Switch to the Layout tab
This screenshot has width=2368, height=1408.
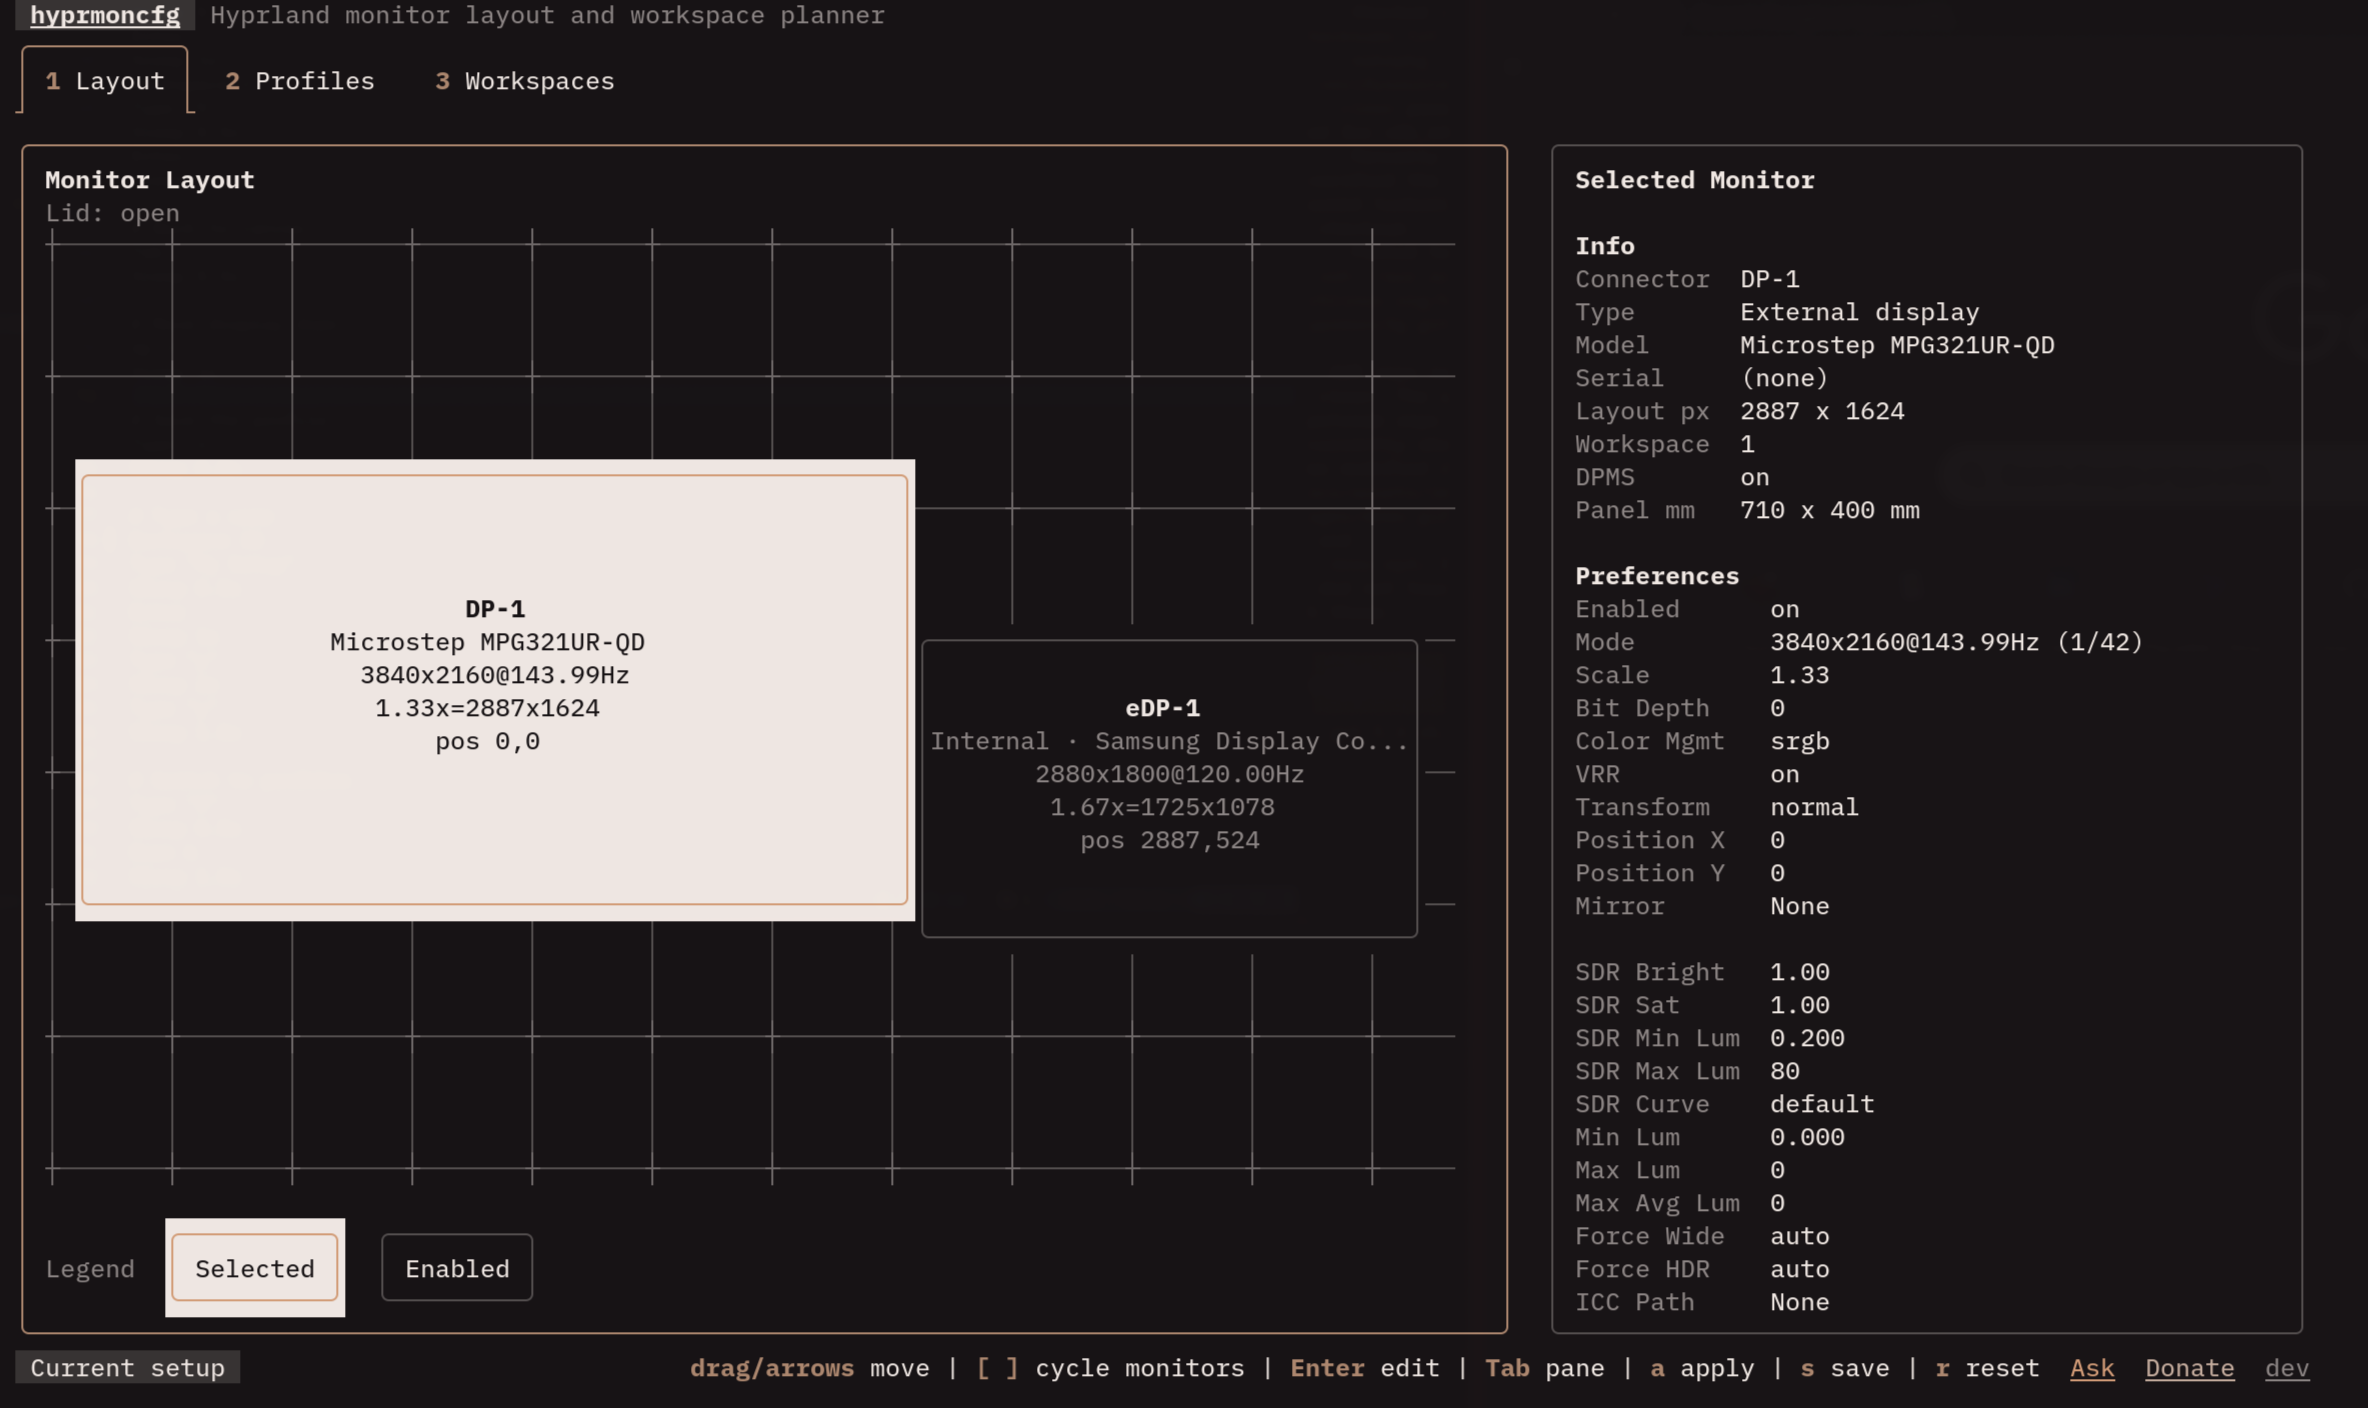pos(105,81)
